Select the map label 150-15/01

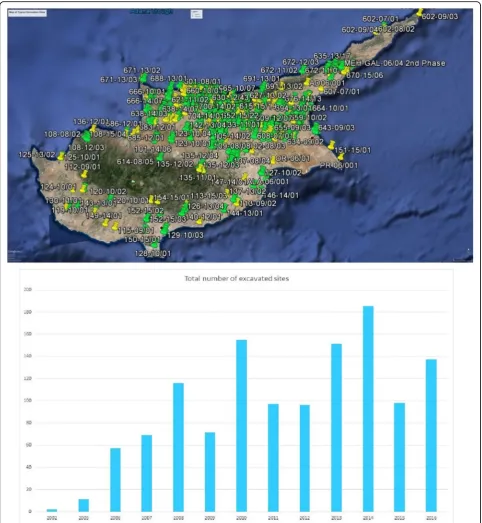point(142,239)
